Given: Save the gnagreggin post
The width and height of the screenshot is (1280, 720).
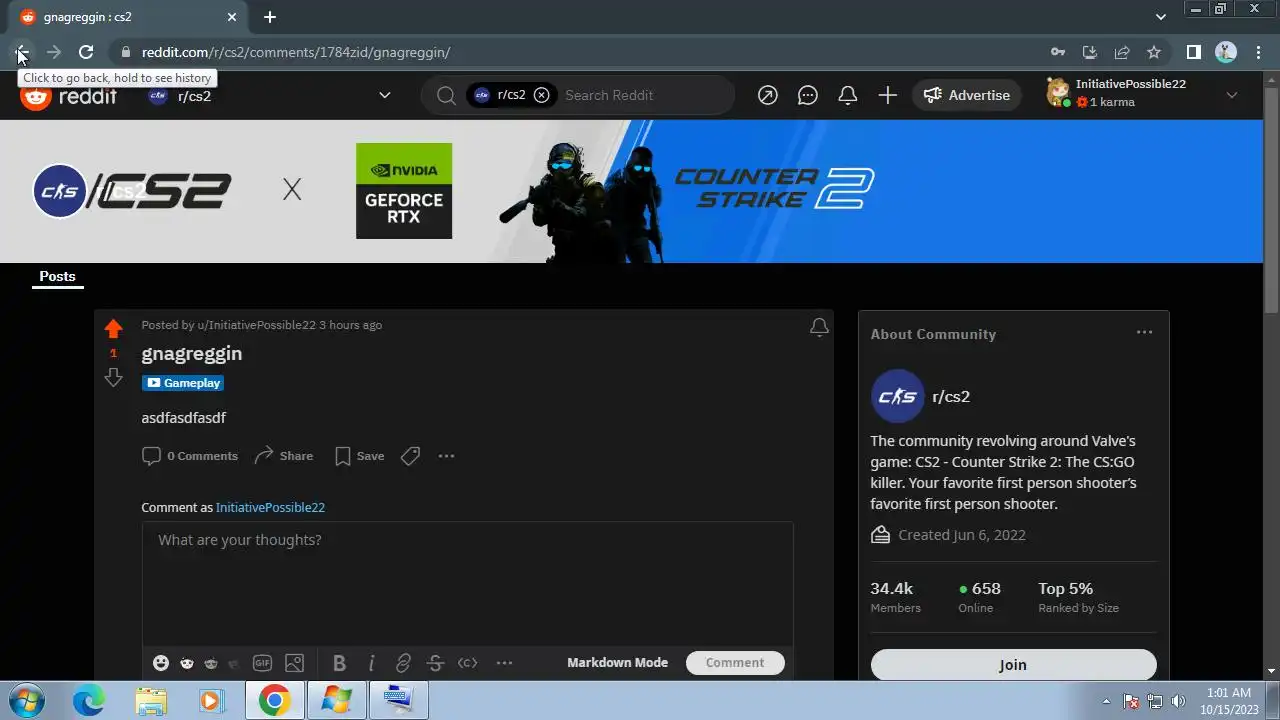Looking at the screenshot, I should click(x=359, y=456).
